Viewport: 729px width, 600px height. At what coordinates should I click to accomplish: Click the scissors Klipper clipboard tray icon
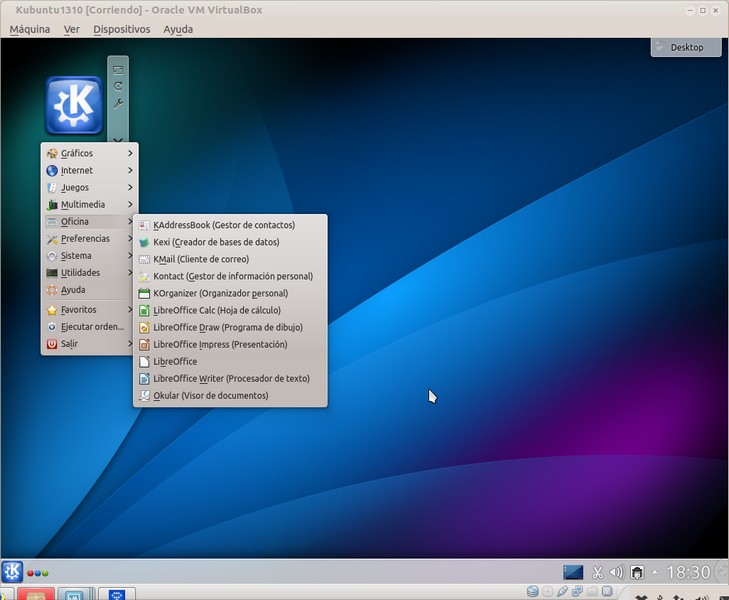pos(597,572)
